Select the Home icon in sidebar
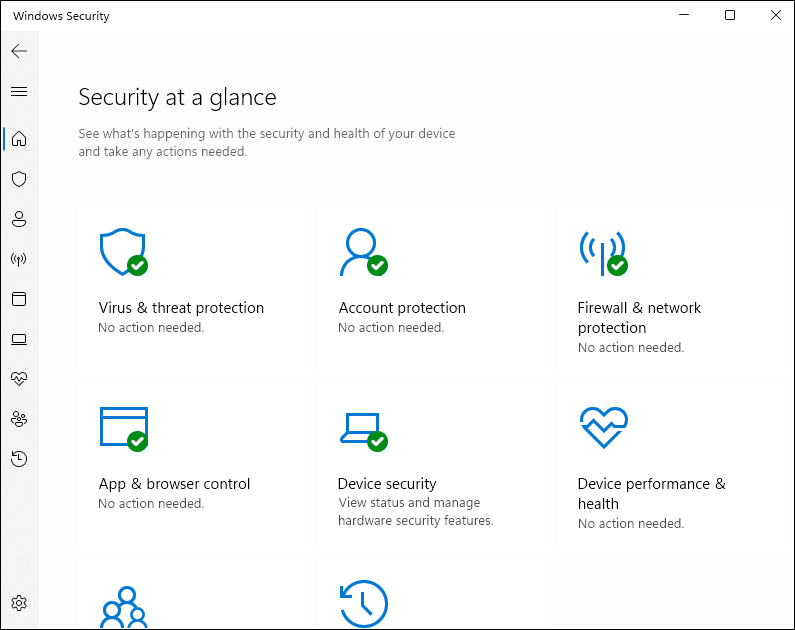 [x=19, y=139]
